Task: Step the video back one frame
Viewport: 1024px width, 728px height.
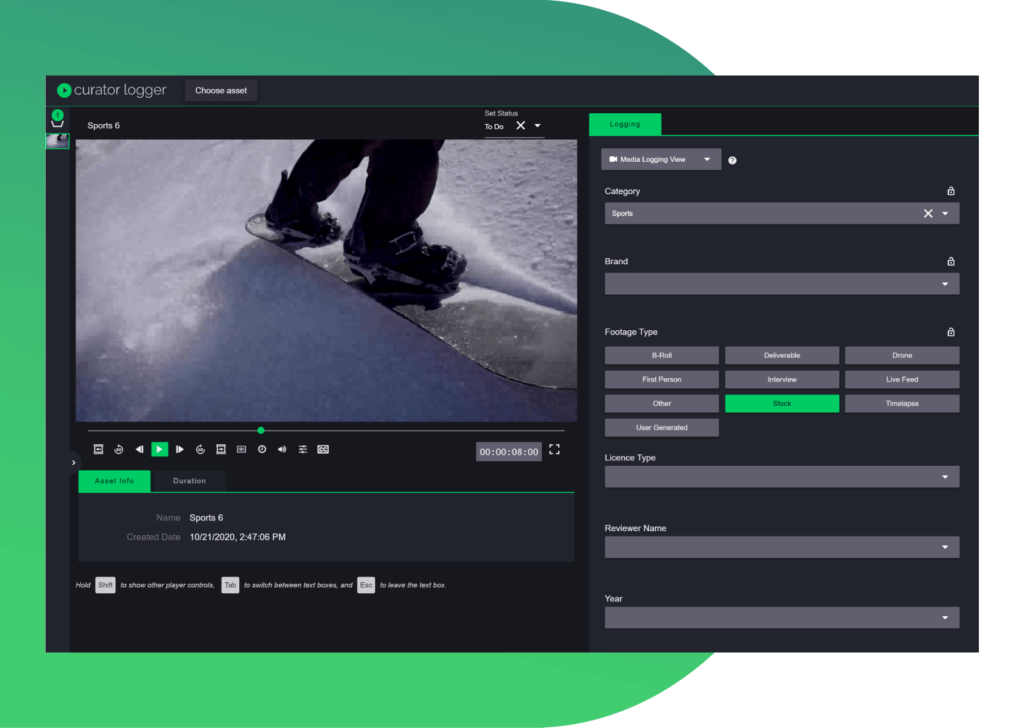Action: click(140, 449)
